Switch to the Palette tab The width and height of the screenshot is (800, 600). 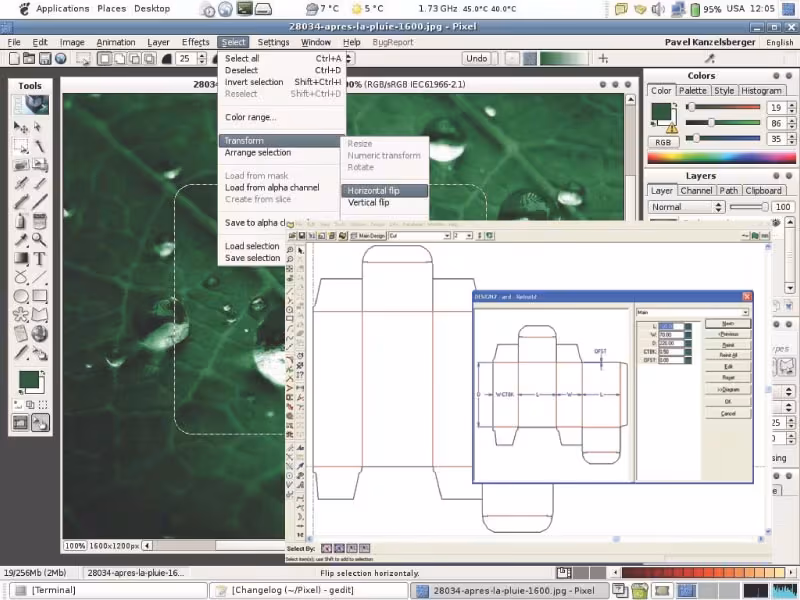point(692,90)
